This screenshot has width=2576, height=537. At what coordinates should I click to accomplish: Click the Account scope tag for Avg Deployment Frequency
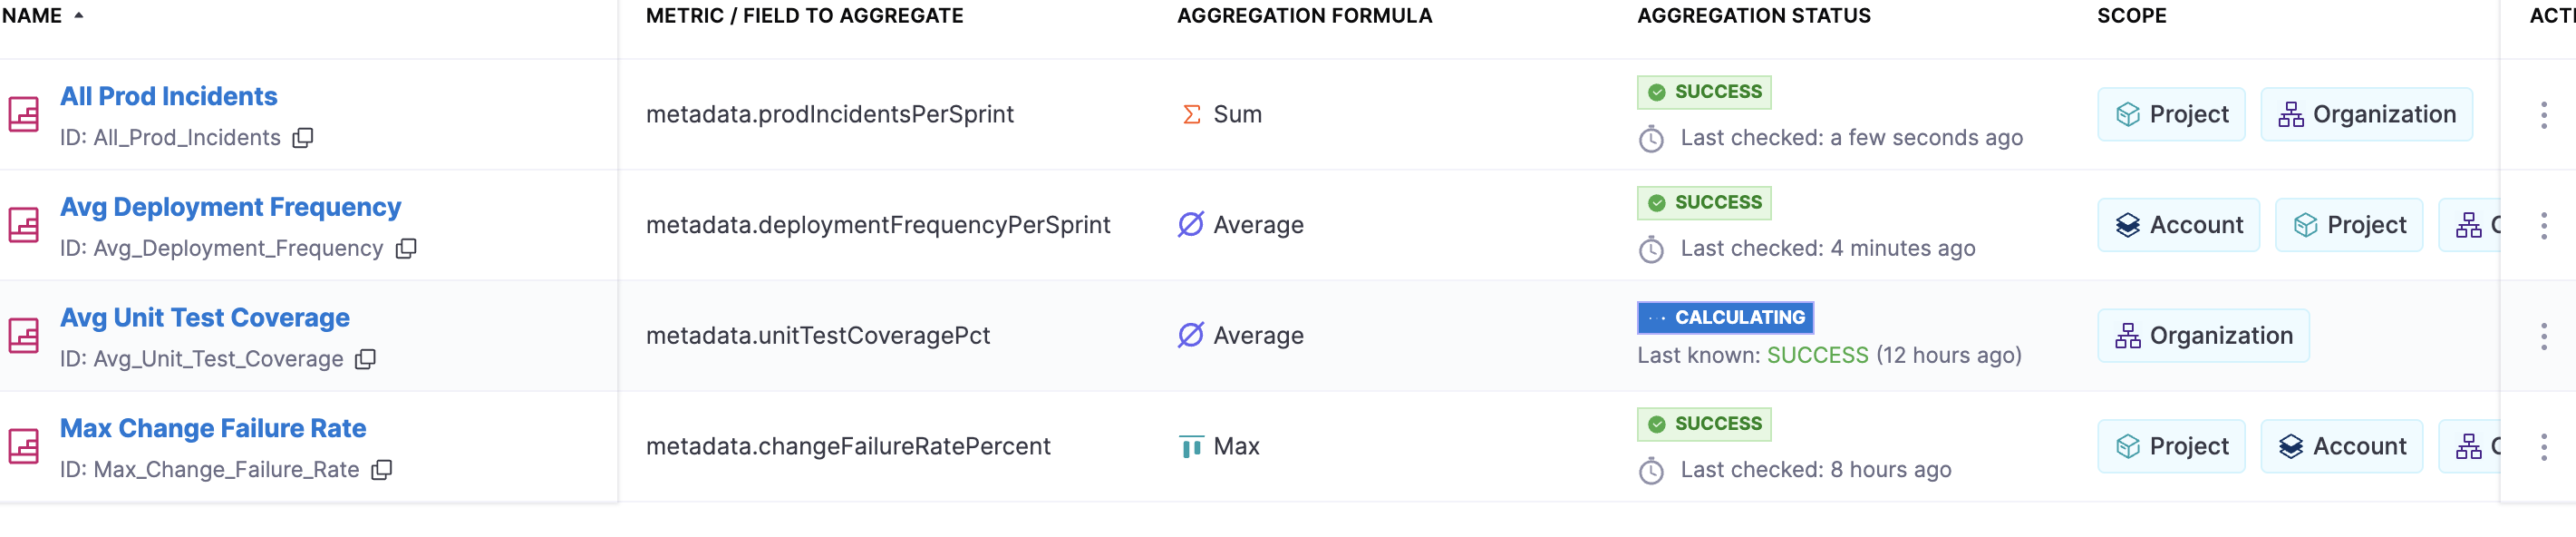2178,225
